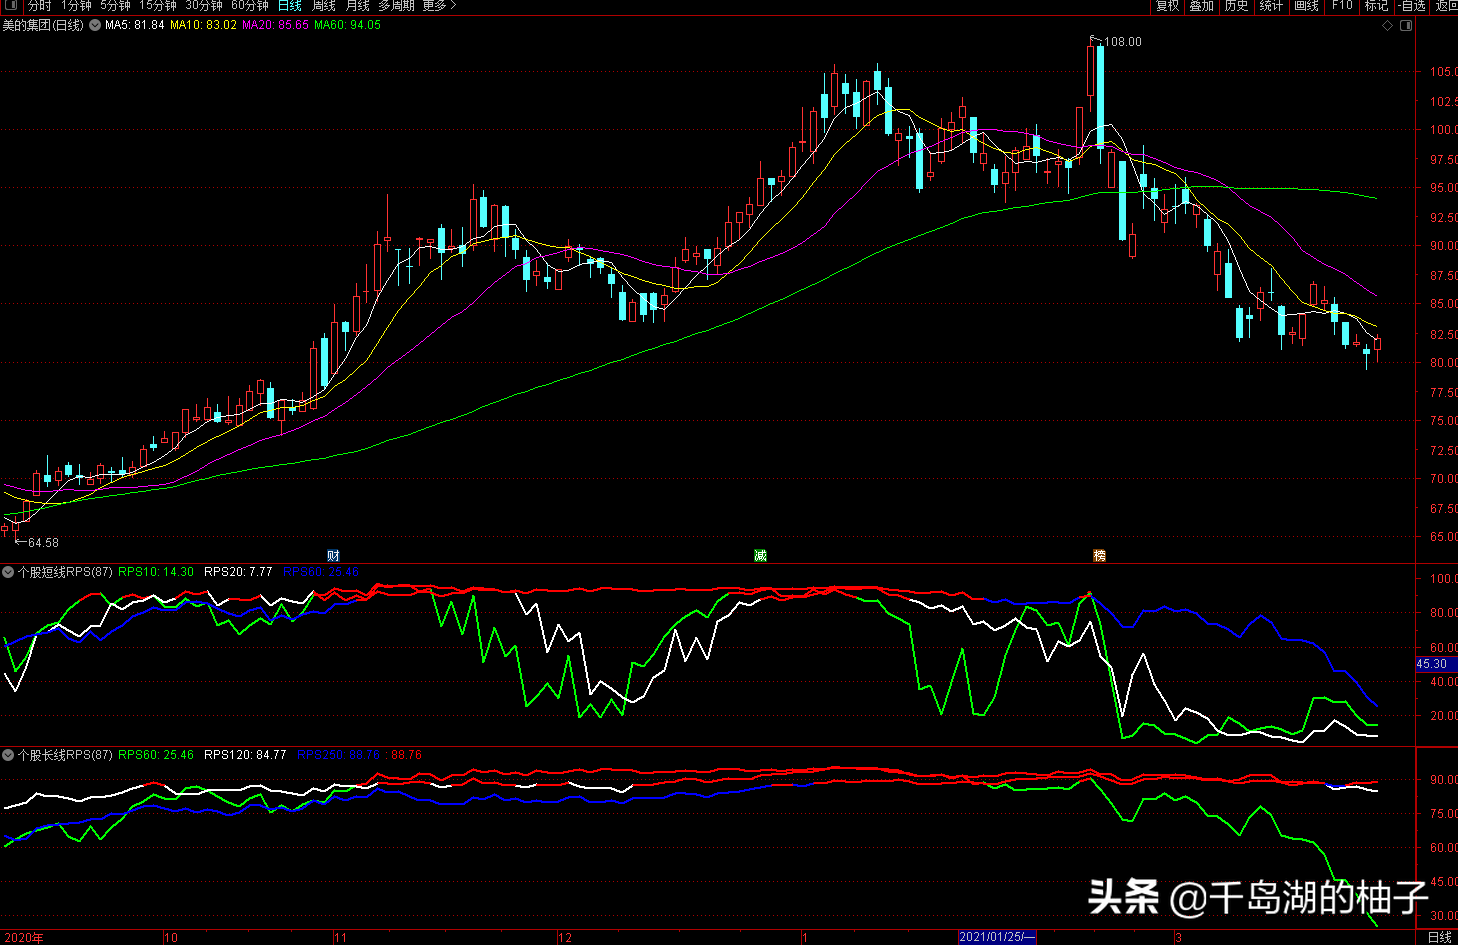The image size is (1458, 945).
Task: Click the 64.58 low price label
Action: coord(43,543)
